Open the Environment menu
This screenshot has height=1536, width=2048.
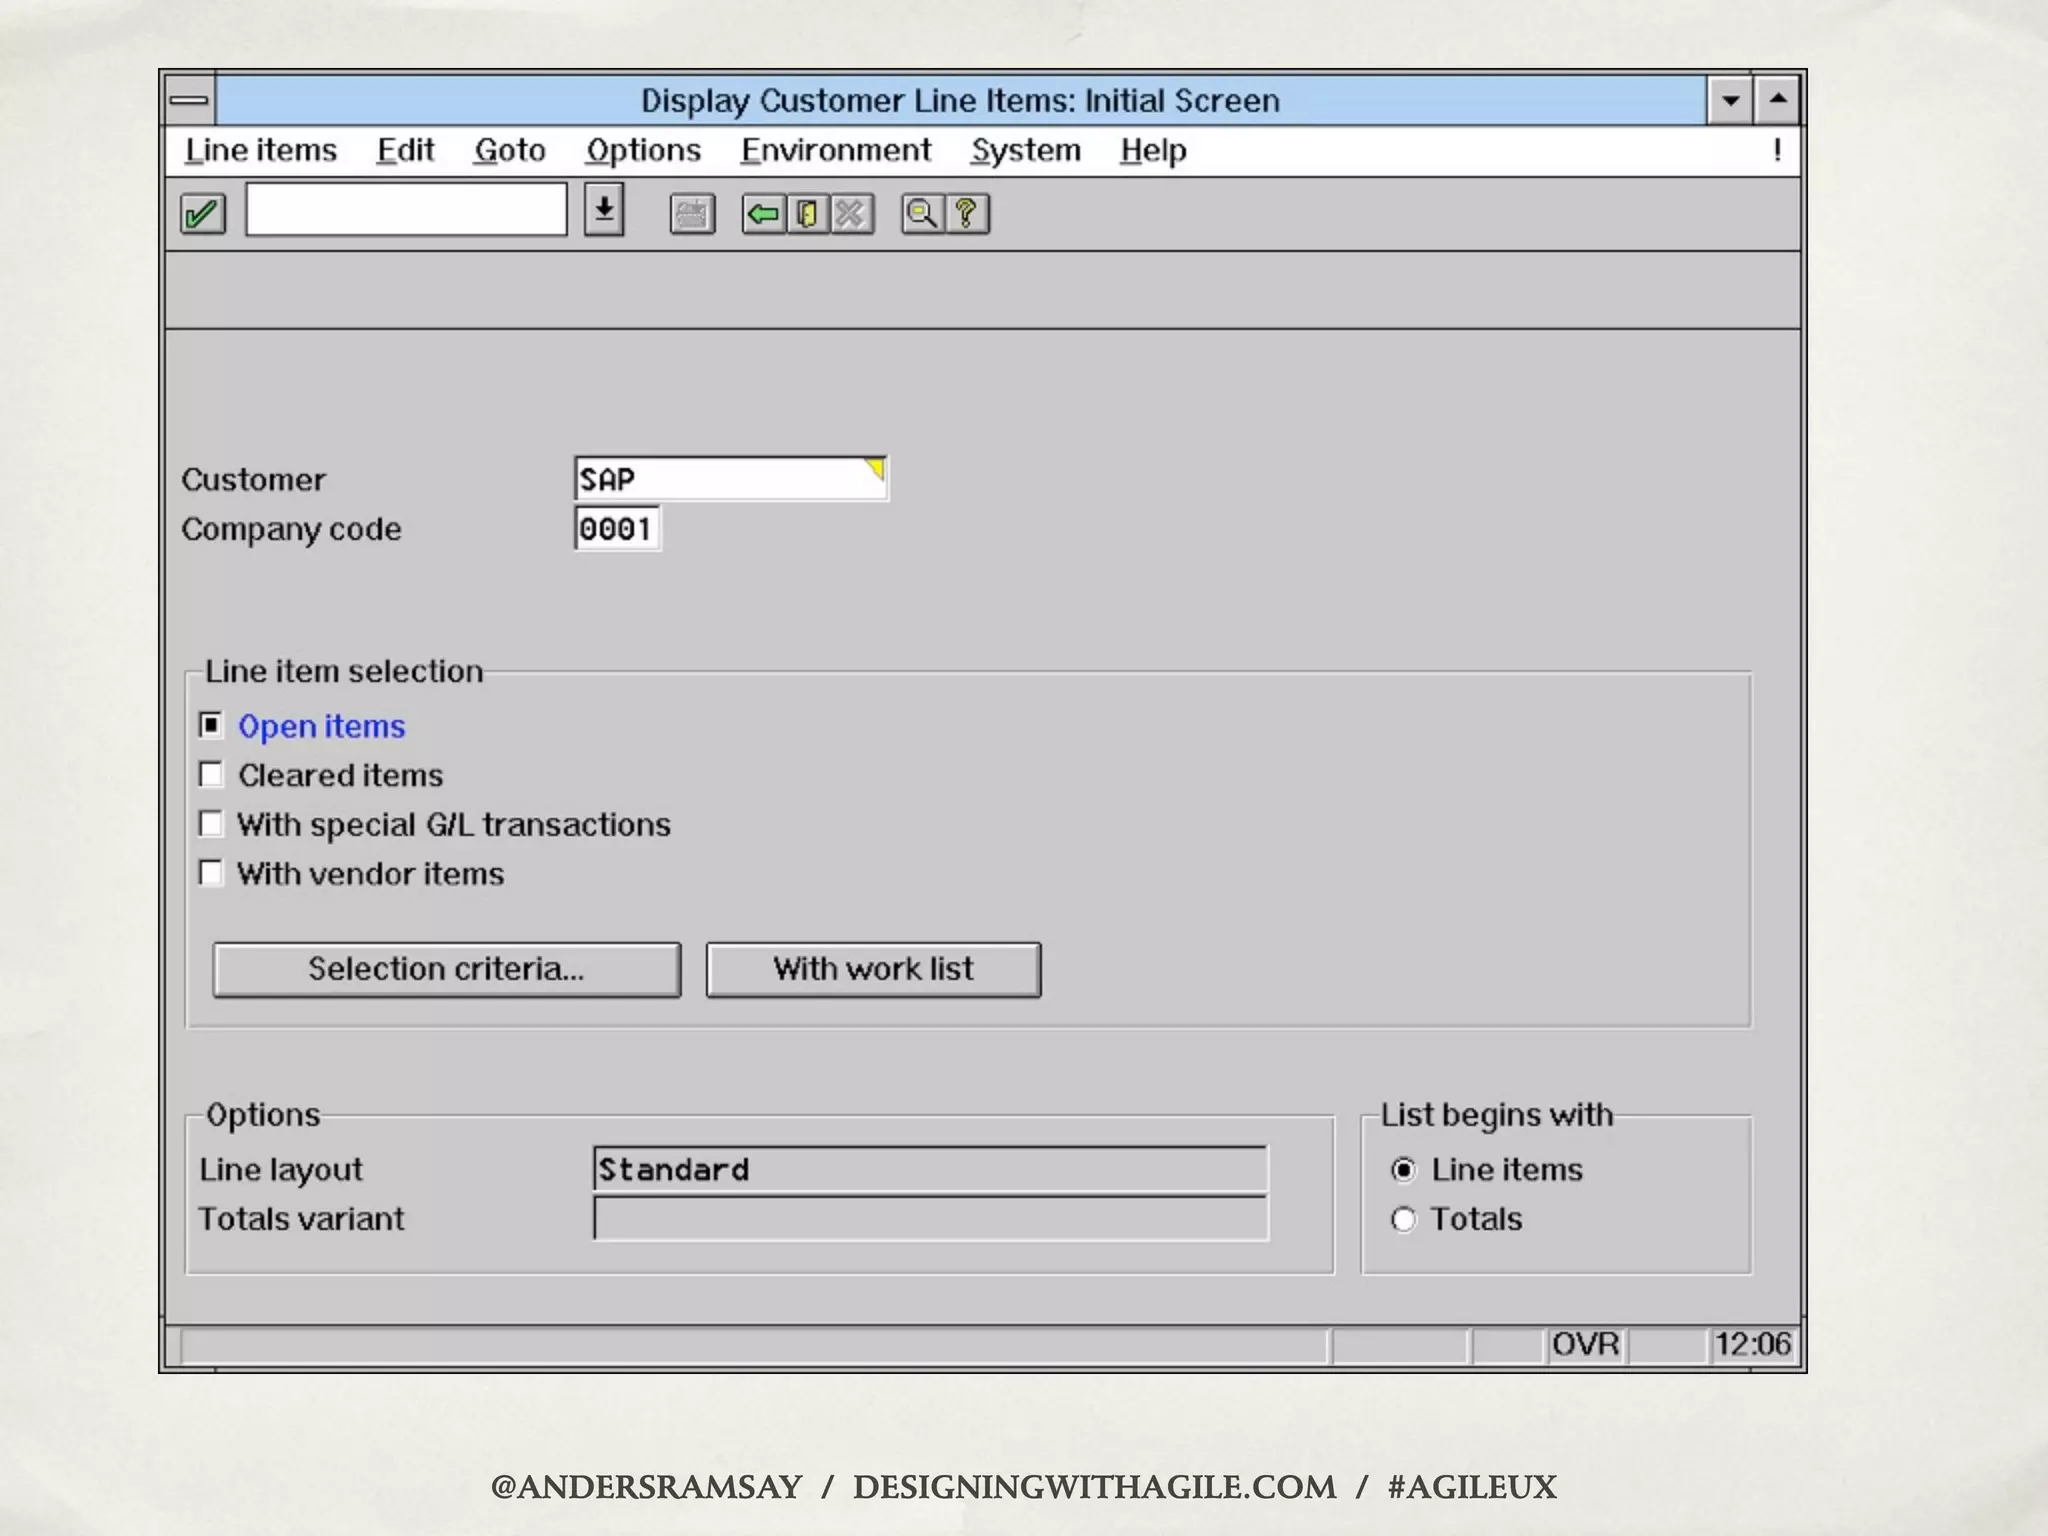[x=835, y=150]
